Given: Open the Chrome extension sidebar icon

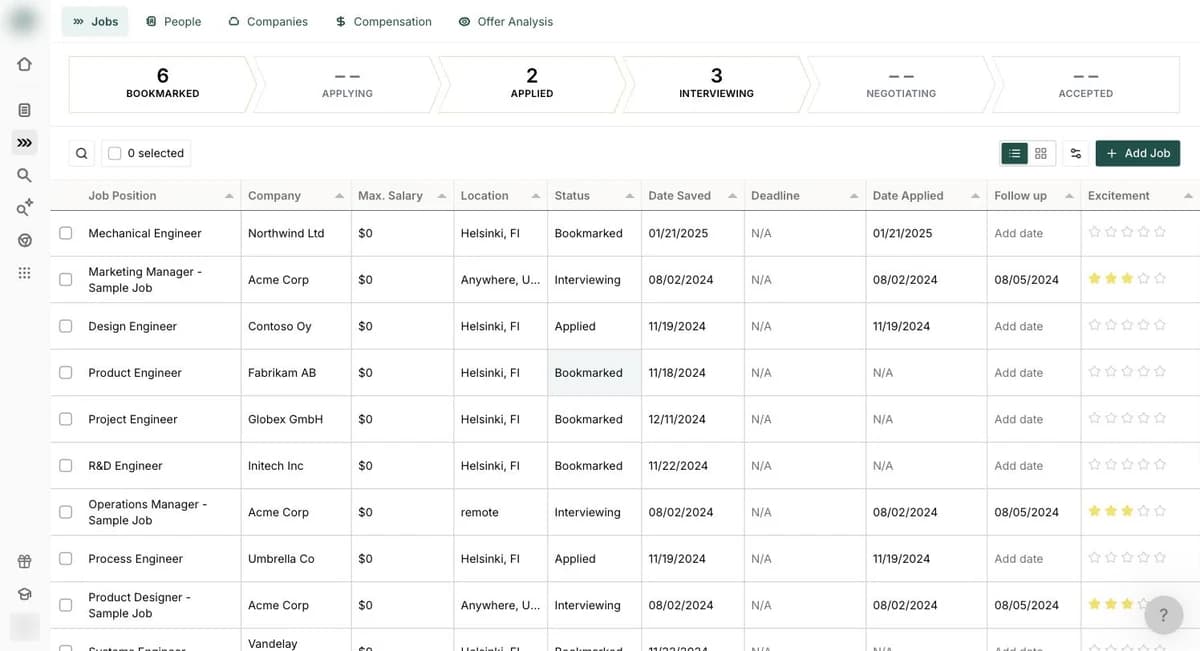Looking at the screenshot, I should 24,240.
